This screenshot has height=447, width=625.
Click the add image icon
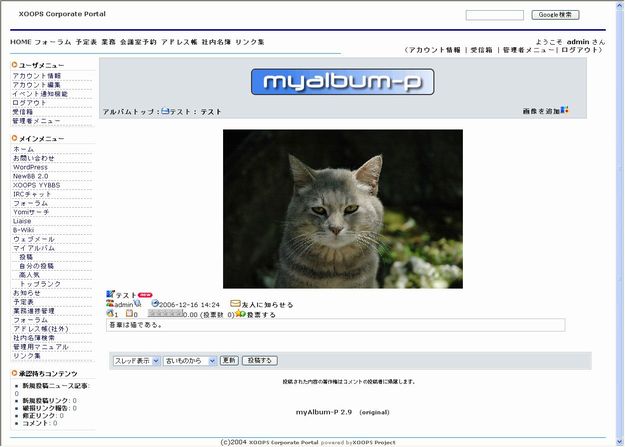pyautogui.click(x=565, y=111)
